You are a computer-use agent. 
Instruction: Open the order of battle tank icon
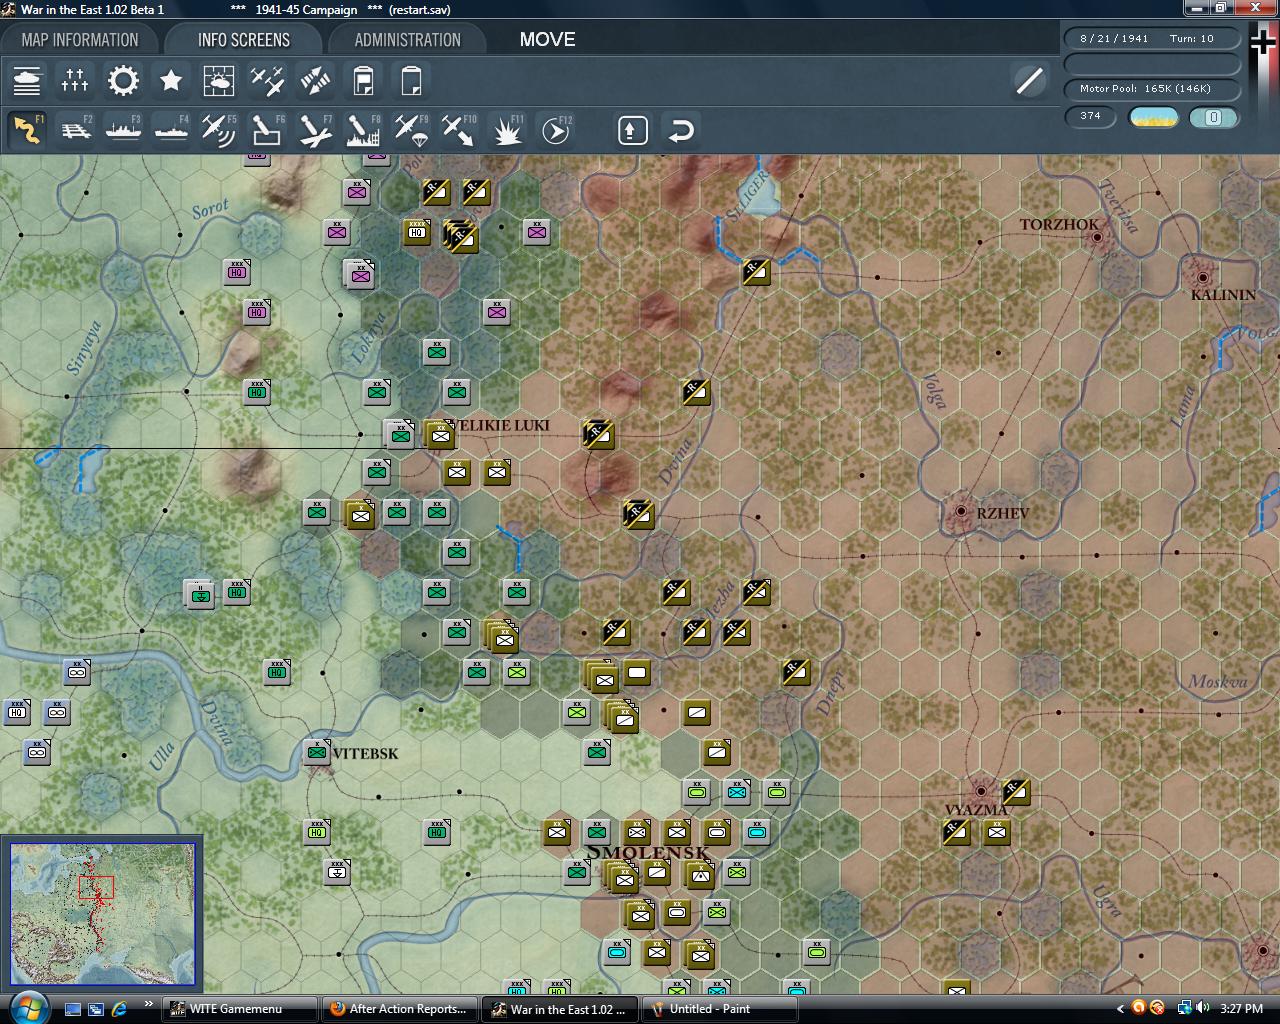27,81
